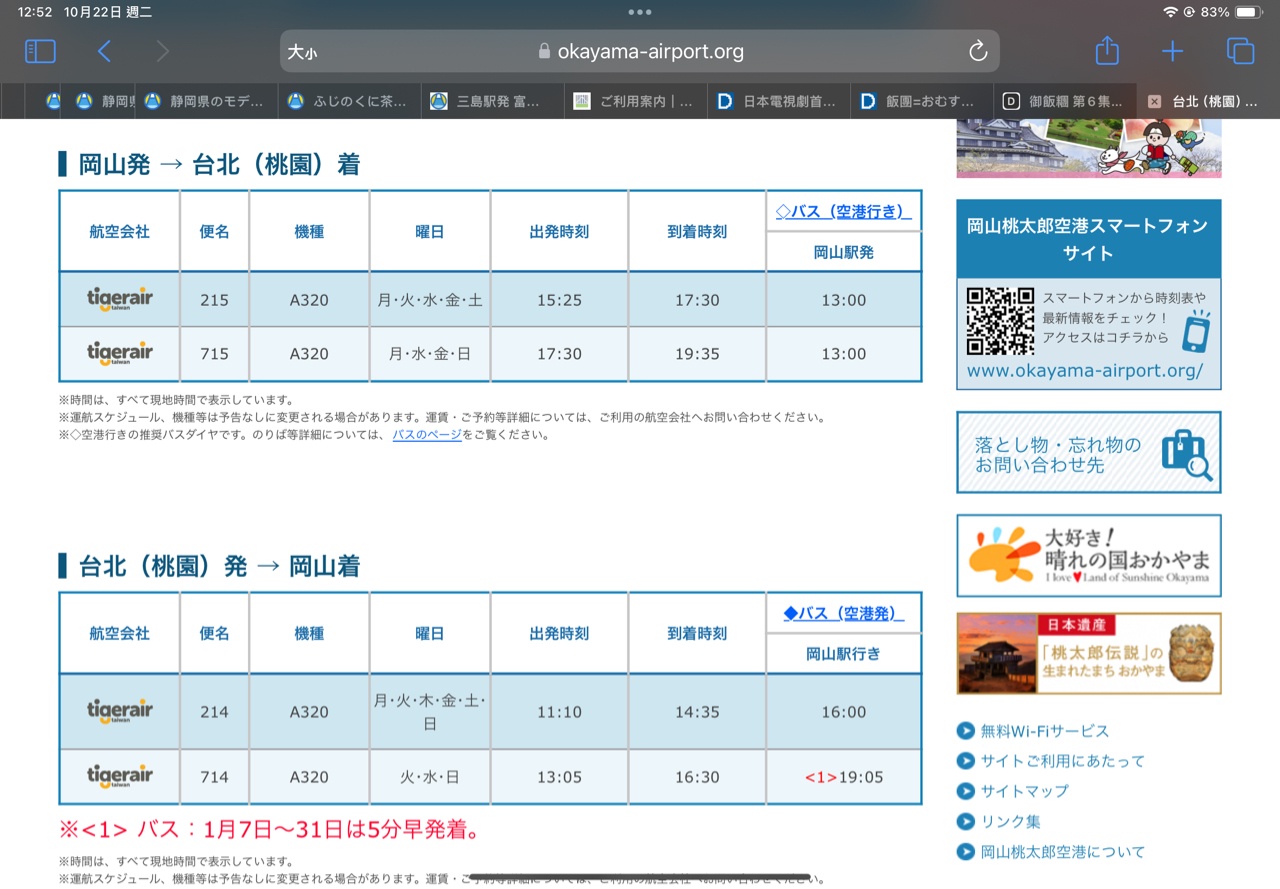Open the バス（空港行き） link
1280x889 pixels.
[843, 211]
